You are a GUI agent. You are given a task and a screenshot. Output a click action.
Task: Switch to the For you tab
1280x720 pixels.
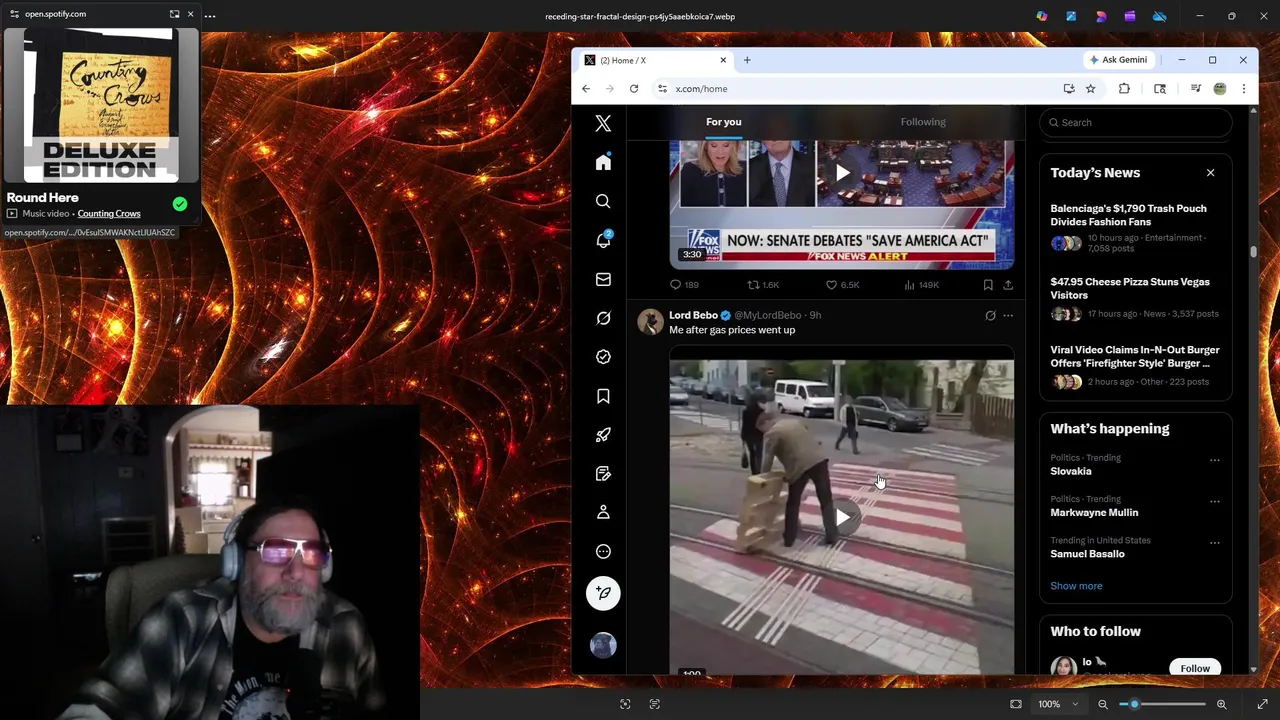[x=724, y=122]
